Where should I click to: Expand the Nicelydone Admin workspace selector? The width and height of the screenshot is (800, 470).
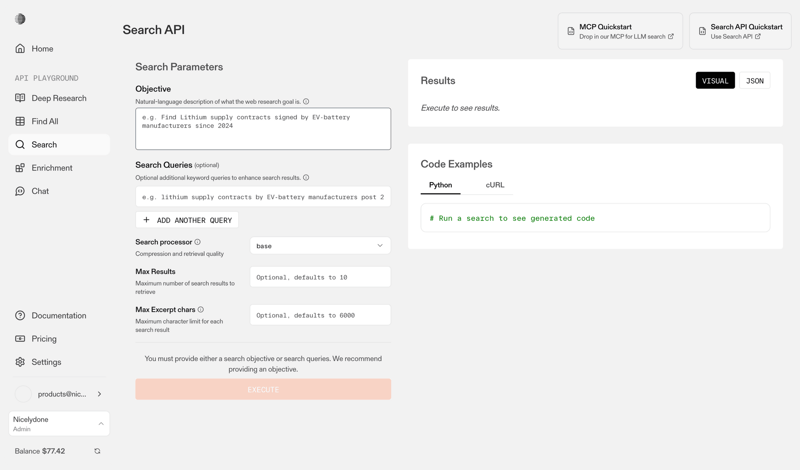pyautogui.click(x=59, y=424)
